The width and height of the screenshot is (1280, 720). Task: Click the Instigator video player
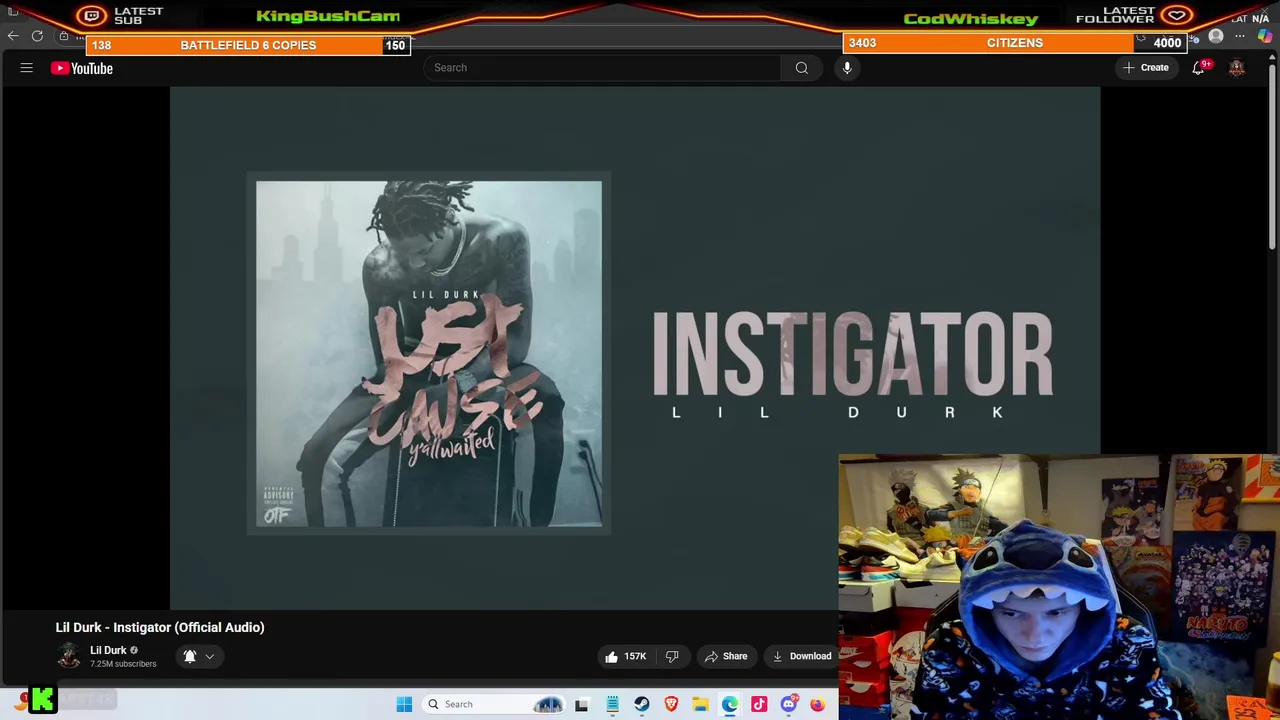tap(635, 348)
